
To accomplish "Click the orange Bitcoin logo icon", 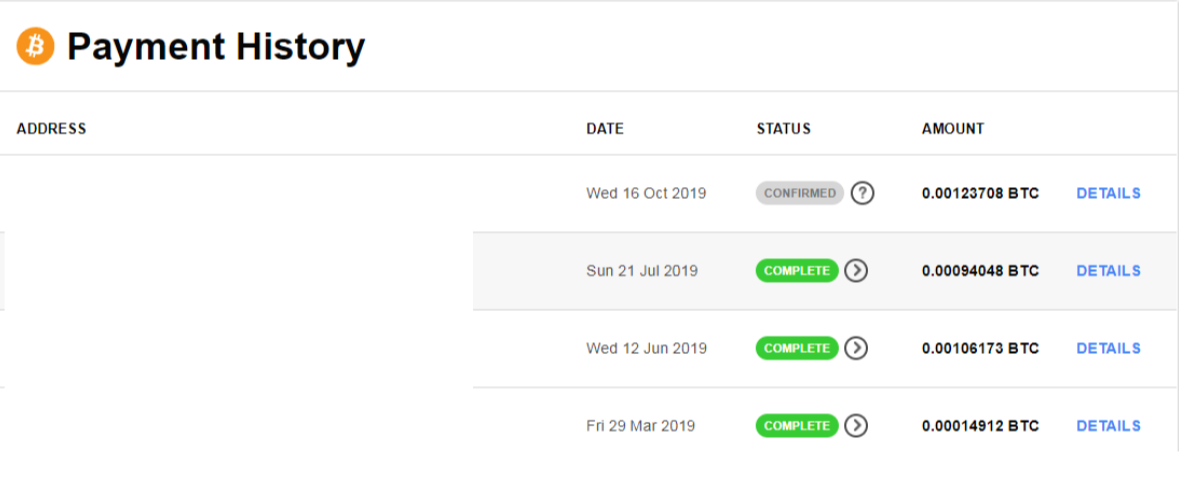I will pos(35,47).
